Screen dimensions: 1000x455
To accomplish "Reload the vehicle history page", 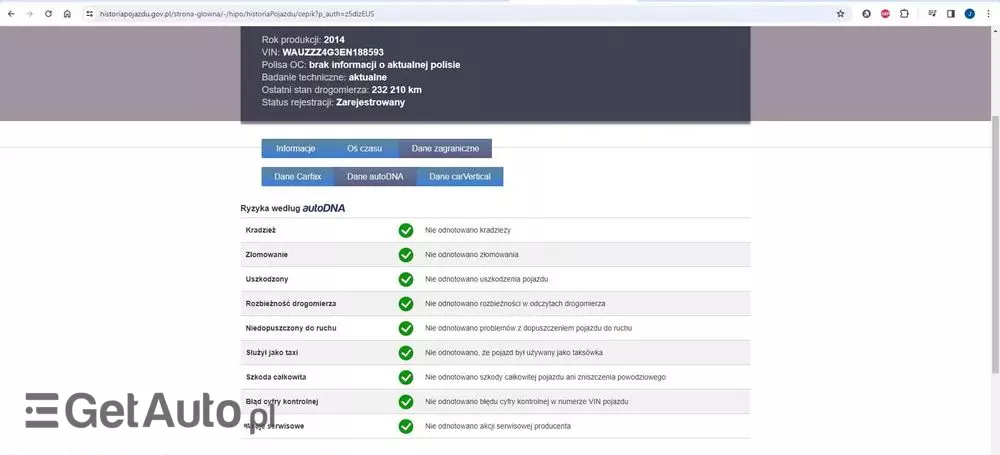I will pyautogui.click(x=47, y=14).
